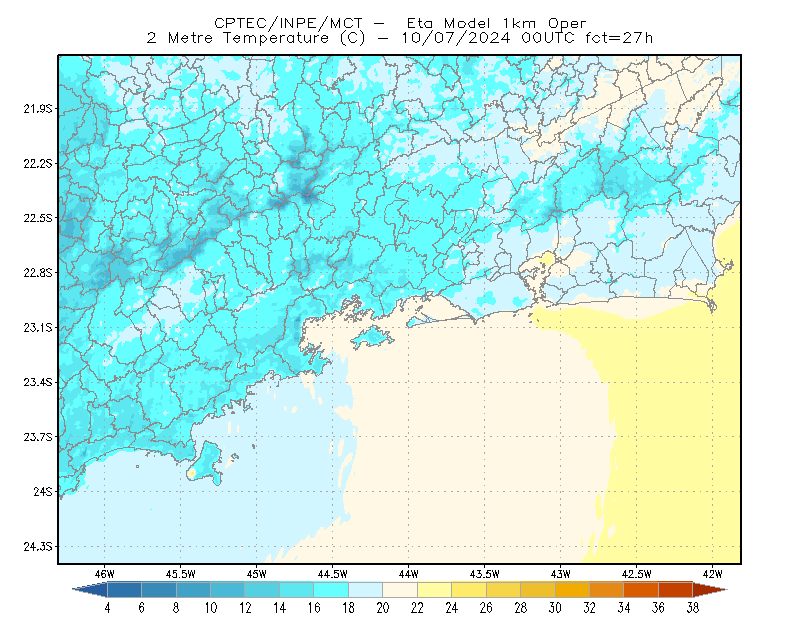Click the 24S latitude axis label
The width and height of the screenshot is (800, 618).
[x=43, y=492]
